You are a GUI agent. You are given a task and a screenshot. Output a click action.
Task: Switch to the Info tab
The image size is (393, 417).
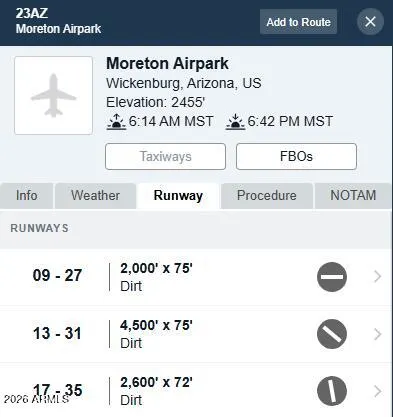pos(26,196)
